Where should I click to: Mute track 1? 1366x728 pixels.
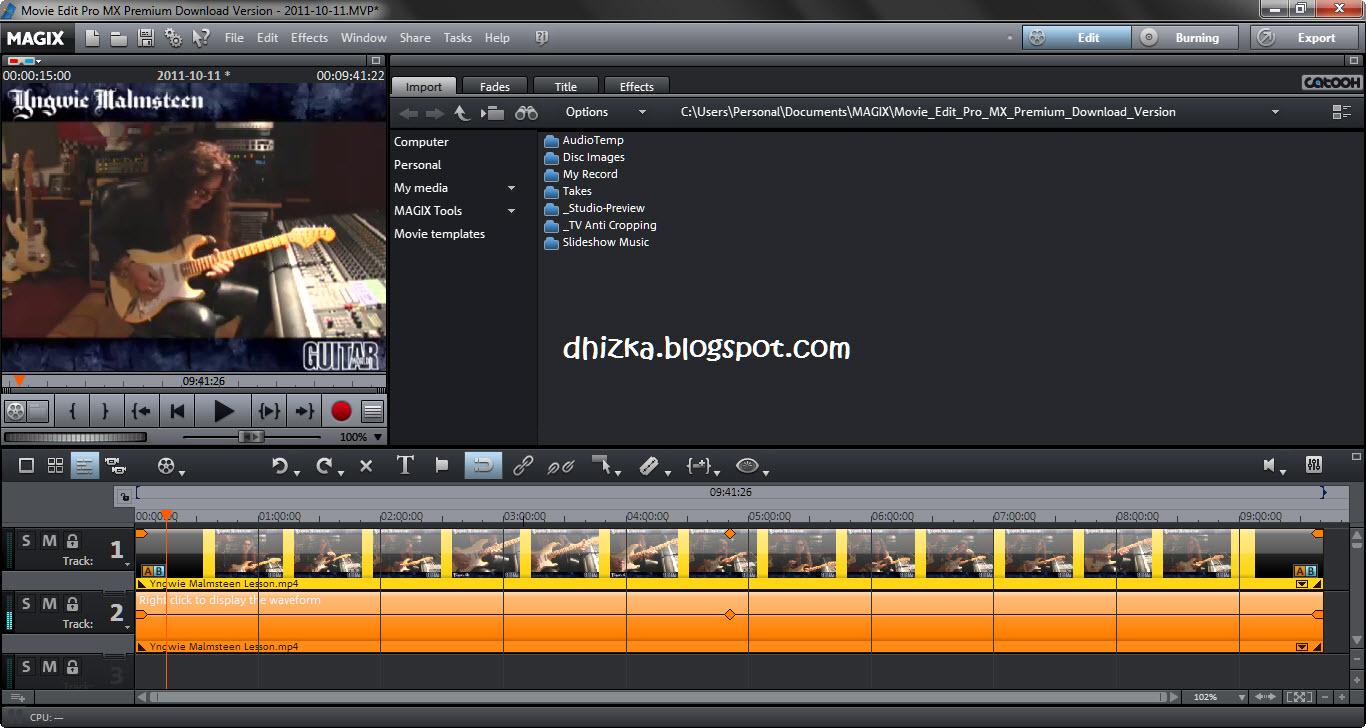(49, 541)
